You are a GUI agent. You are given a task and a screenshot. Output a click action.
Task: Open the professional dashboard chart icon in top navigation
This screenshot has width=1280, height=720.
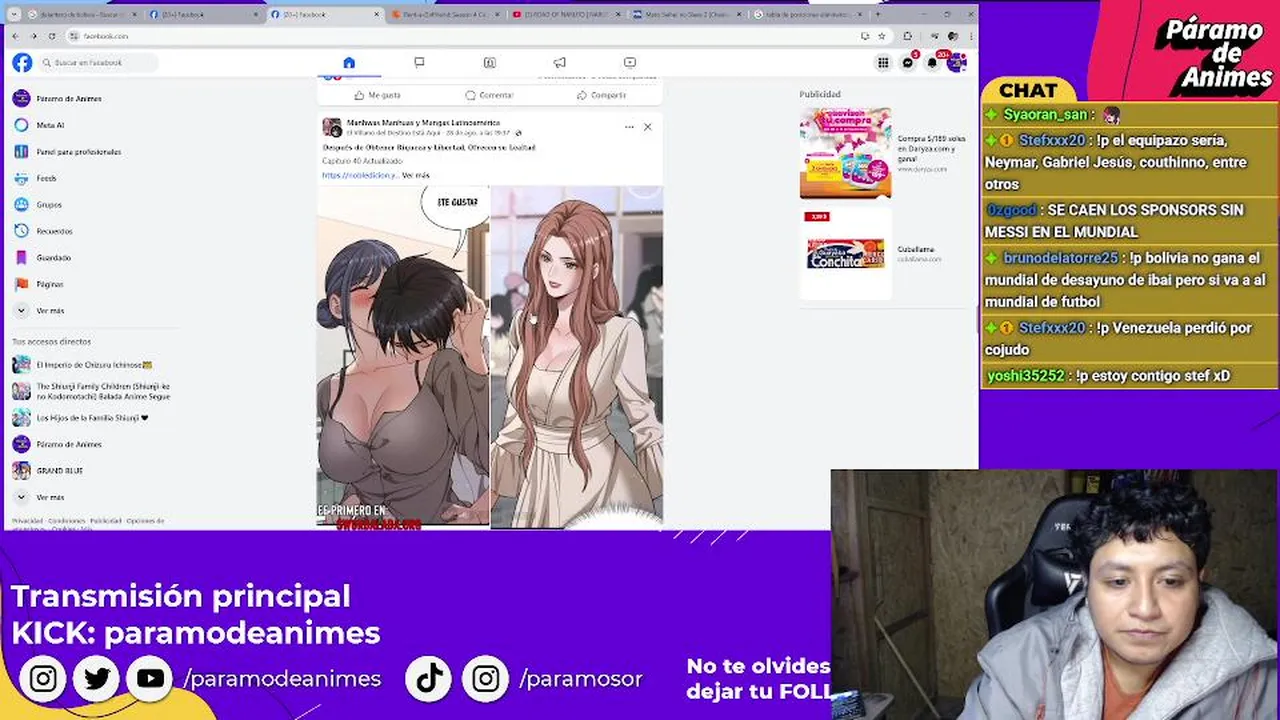click(489, 62)
